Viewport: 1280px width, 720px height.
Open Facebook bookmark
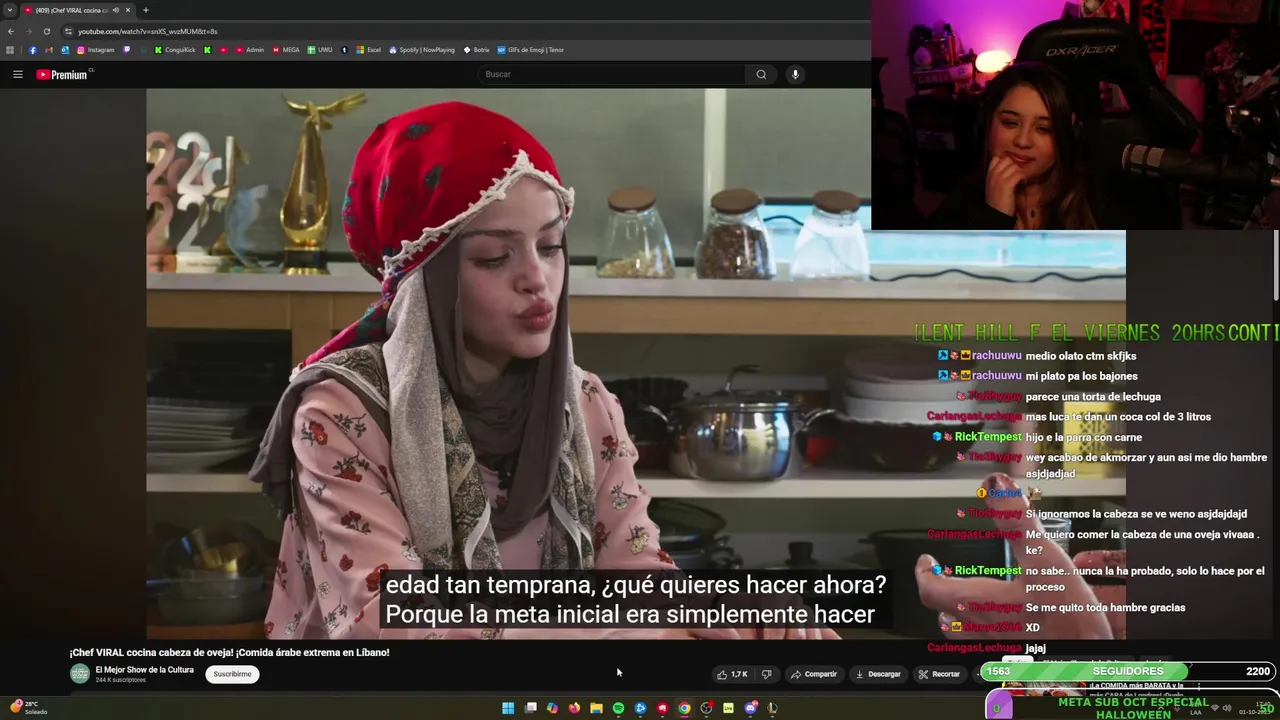[33, 50]
